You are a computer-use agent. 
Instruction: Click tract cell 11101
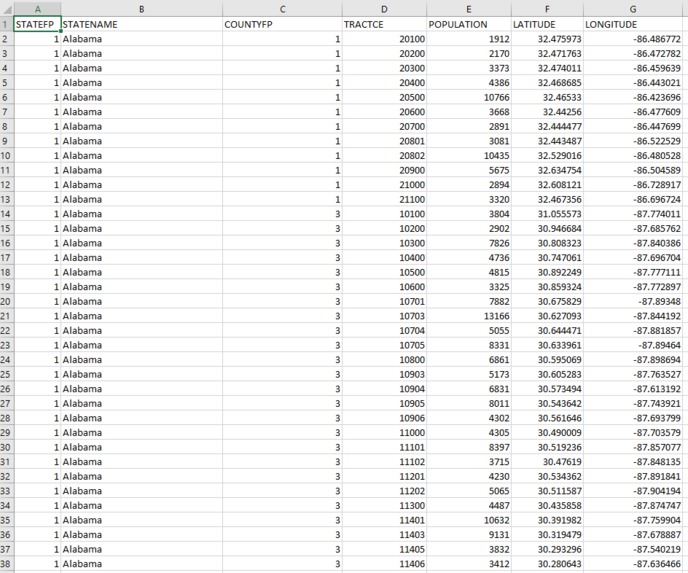(x=384, y=447)
